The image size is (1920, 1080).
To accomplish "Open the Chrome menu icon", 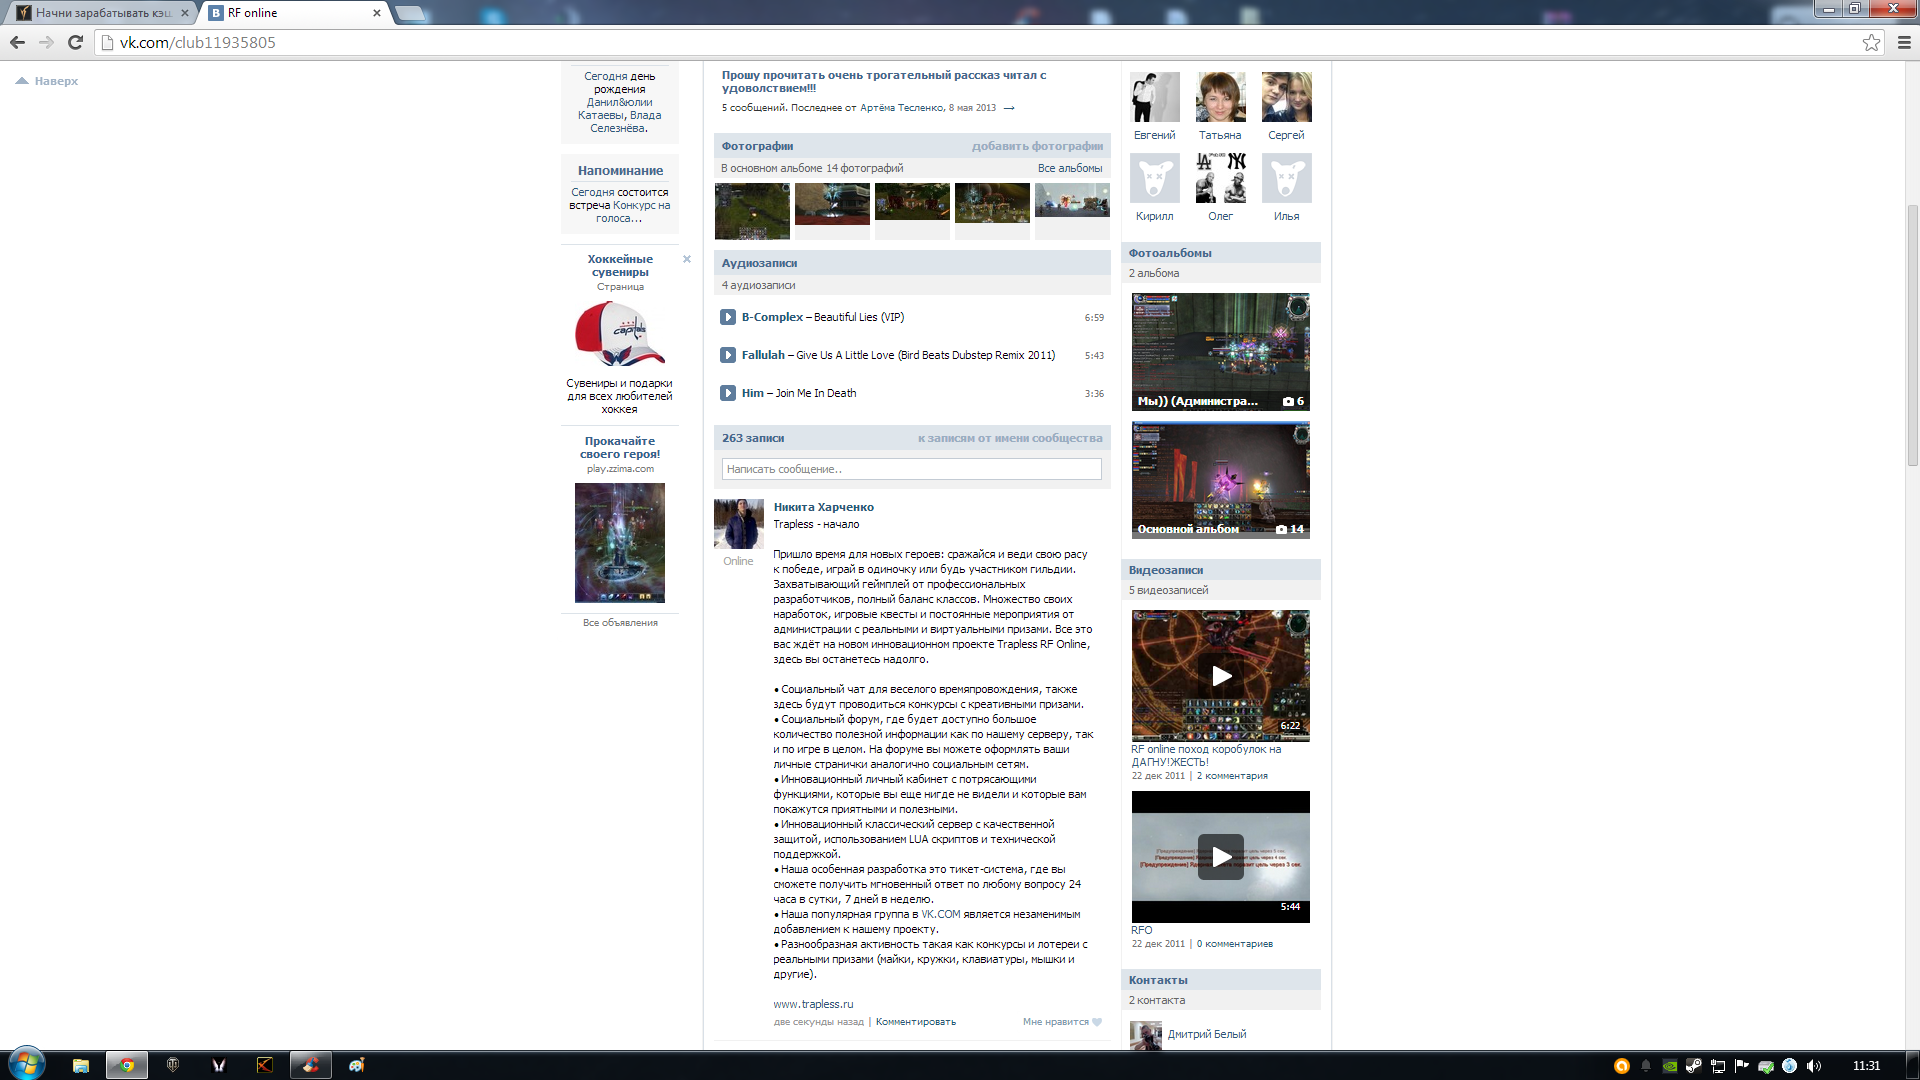I will (x=1904, y=42).
